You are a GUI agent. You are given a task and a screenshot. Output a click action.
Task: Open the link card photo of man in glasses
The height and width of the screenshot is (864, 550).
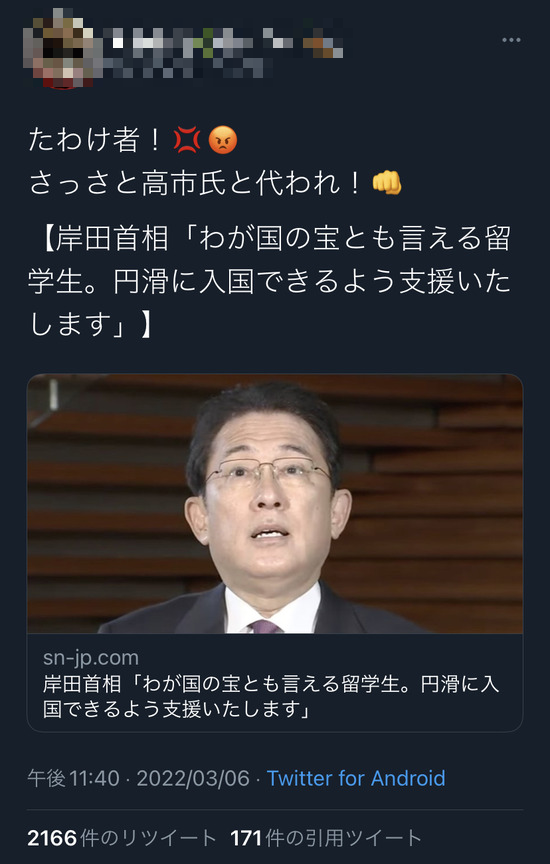pyautogui.click(x=275, y=504)
